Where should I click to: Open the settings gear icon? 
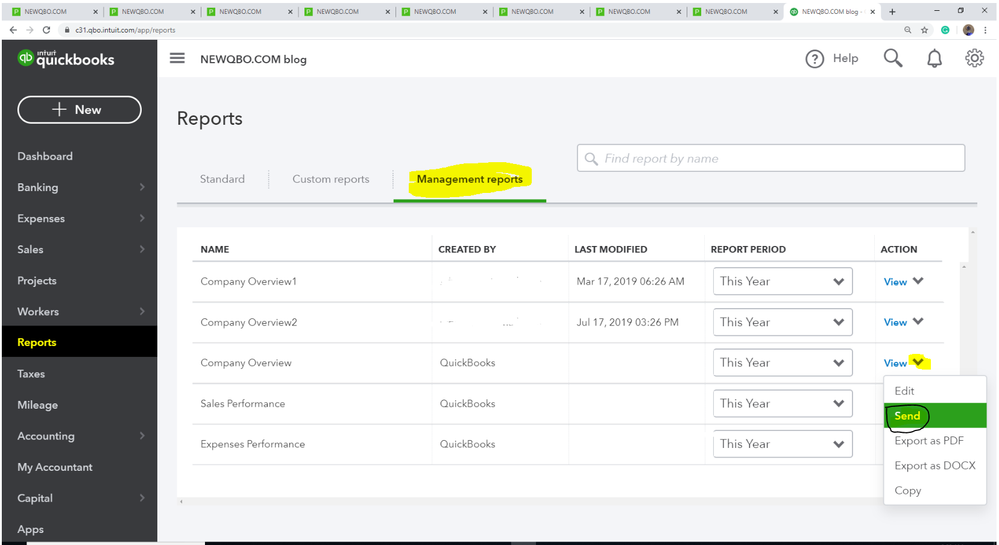(974, 58)
